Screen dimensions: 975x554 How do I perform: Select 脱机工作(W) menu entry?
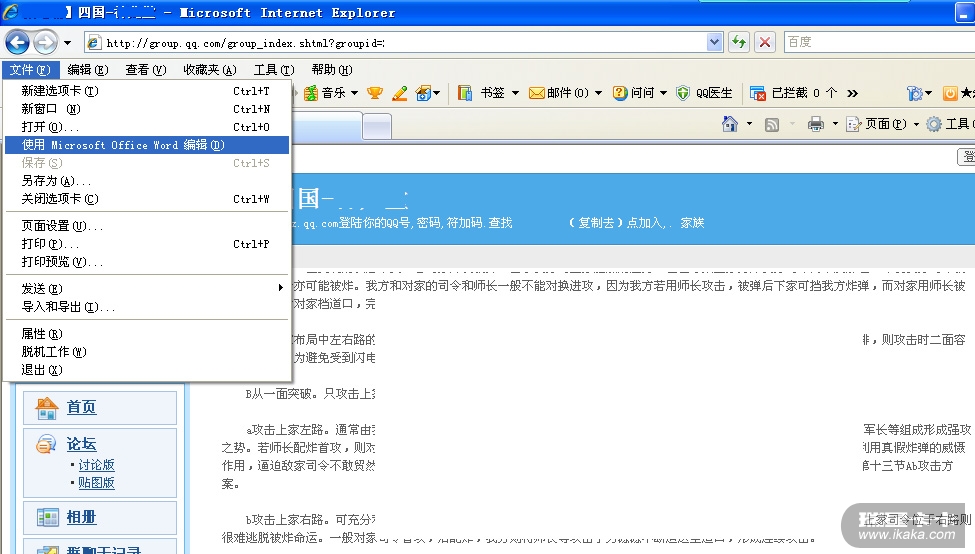[x=147, y=352]
